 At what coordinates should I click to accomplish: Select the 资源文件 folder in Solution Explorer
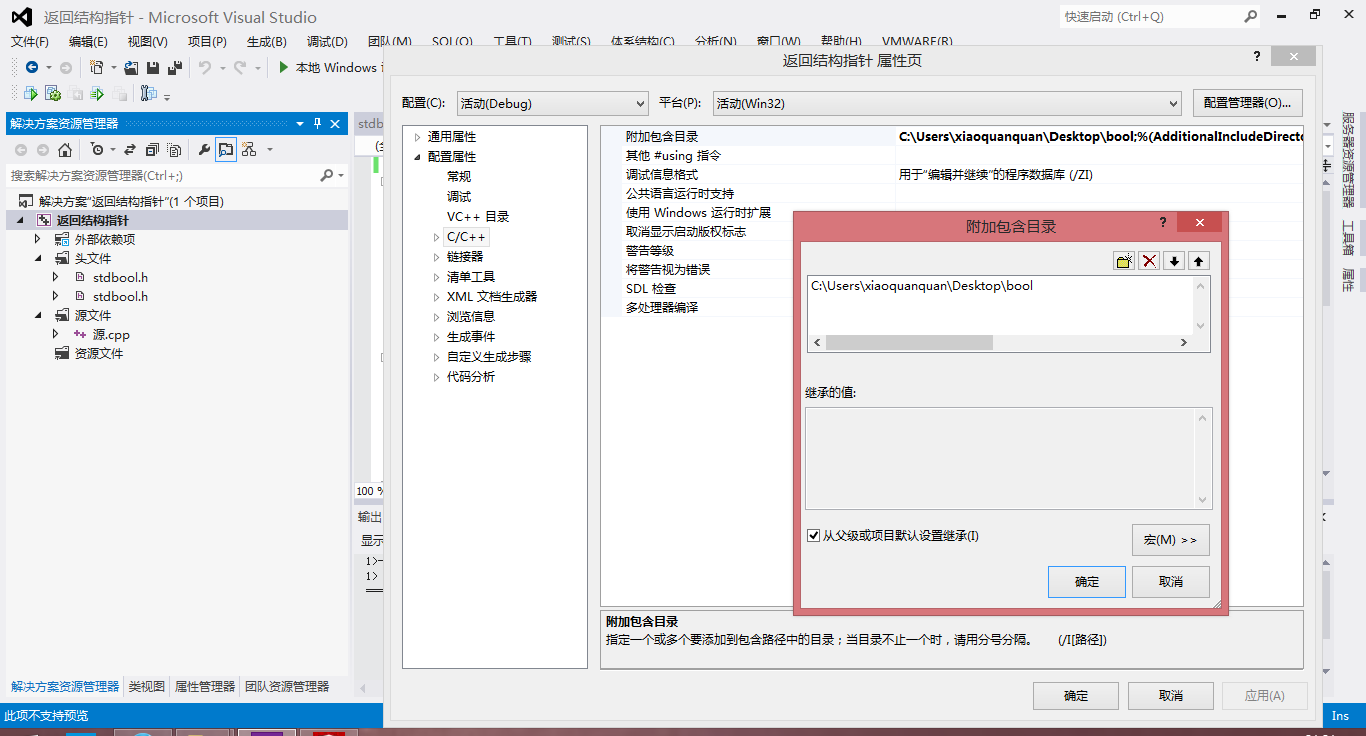(99, 353)
